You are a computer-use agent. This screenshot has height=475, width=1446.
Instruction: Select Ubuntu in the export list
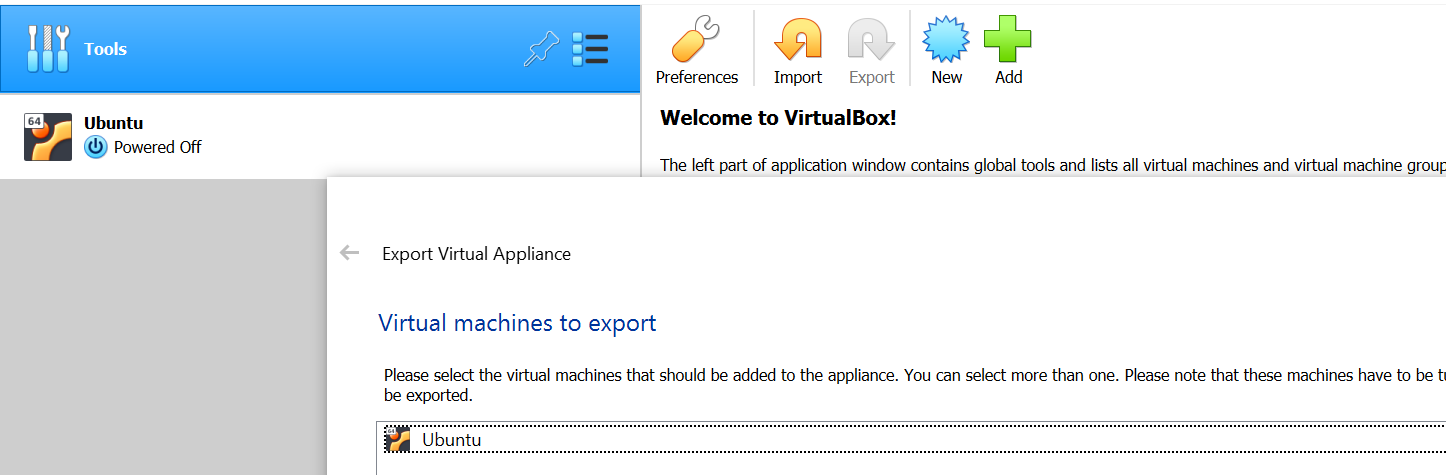[x=915, y=440]
